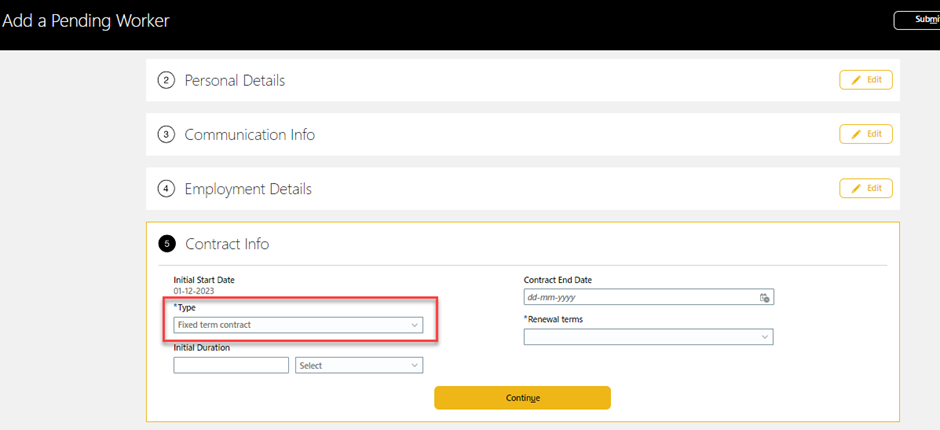940x430 pixels.
Task: Click step 4 circle for Employment Details
Action: pyautogui.click(x=165, y=189)
